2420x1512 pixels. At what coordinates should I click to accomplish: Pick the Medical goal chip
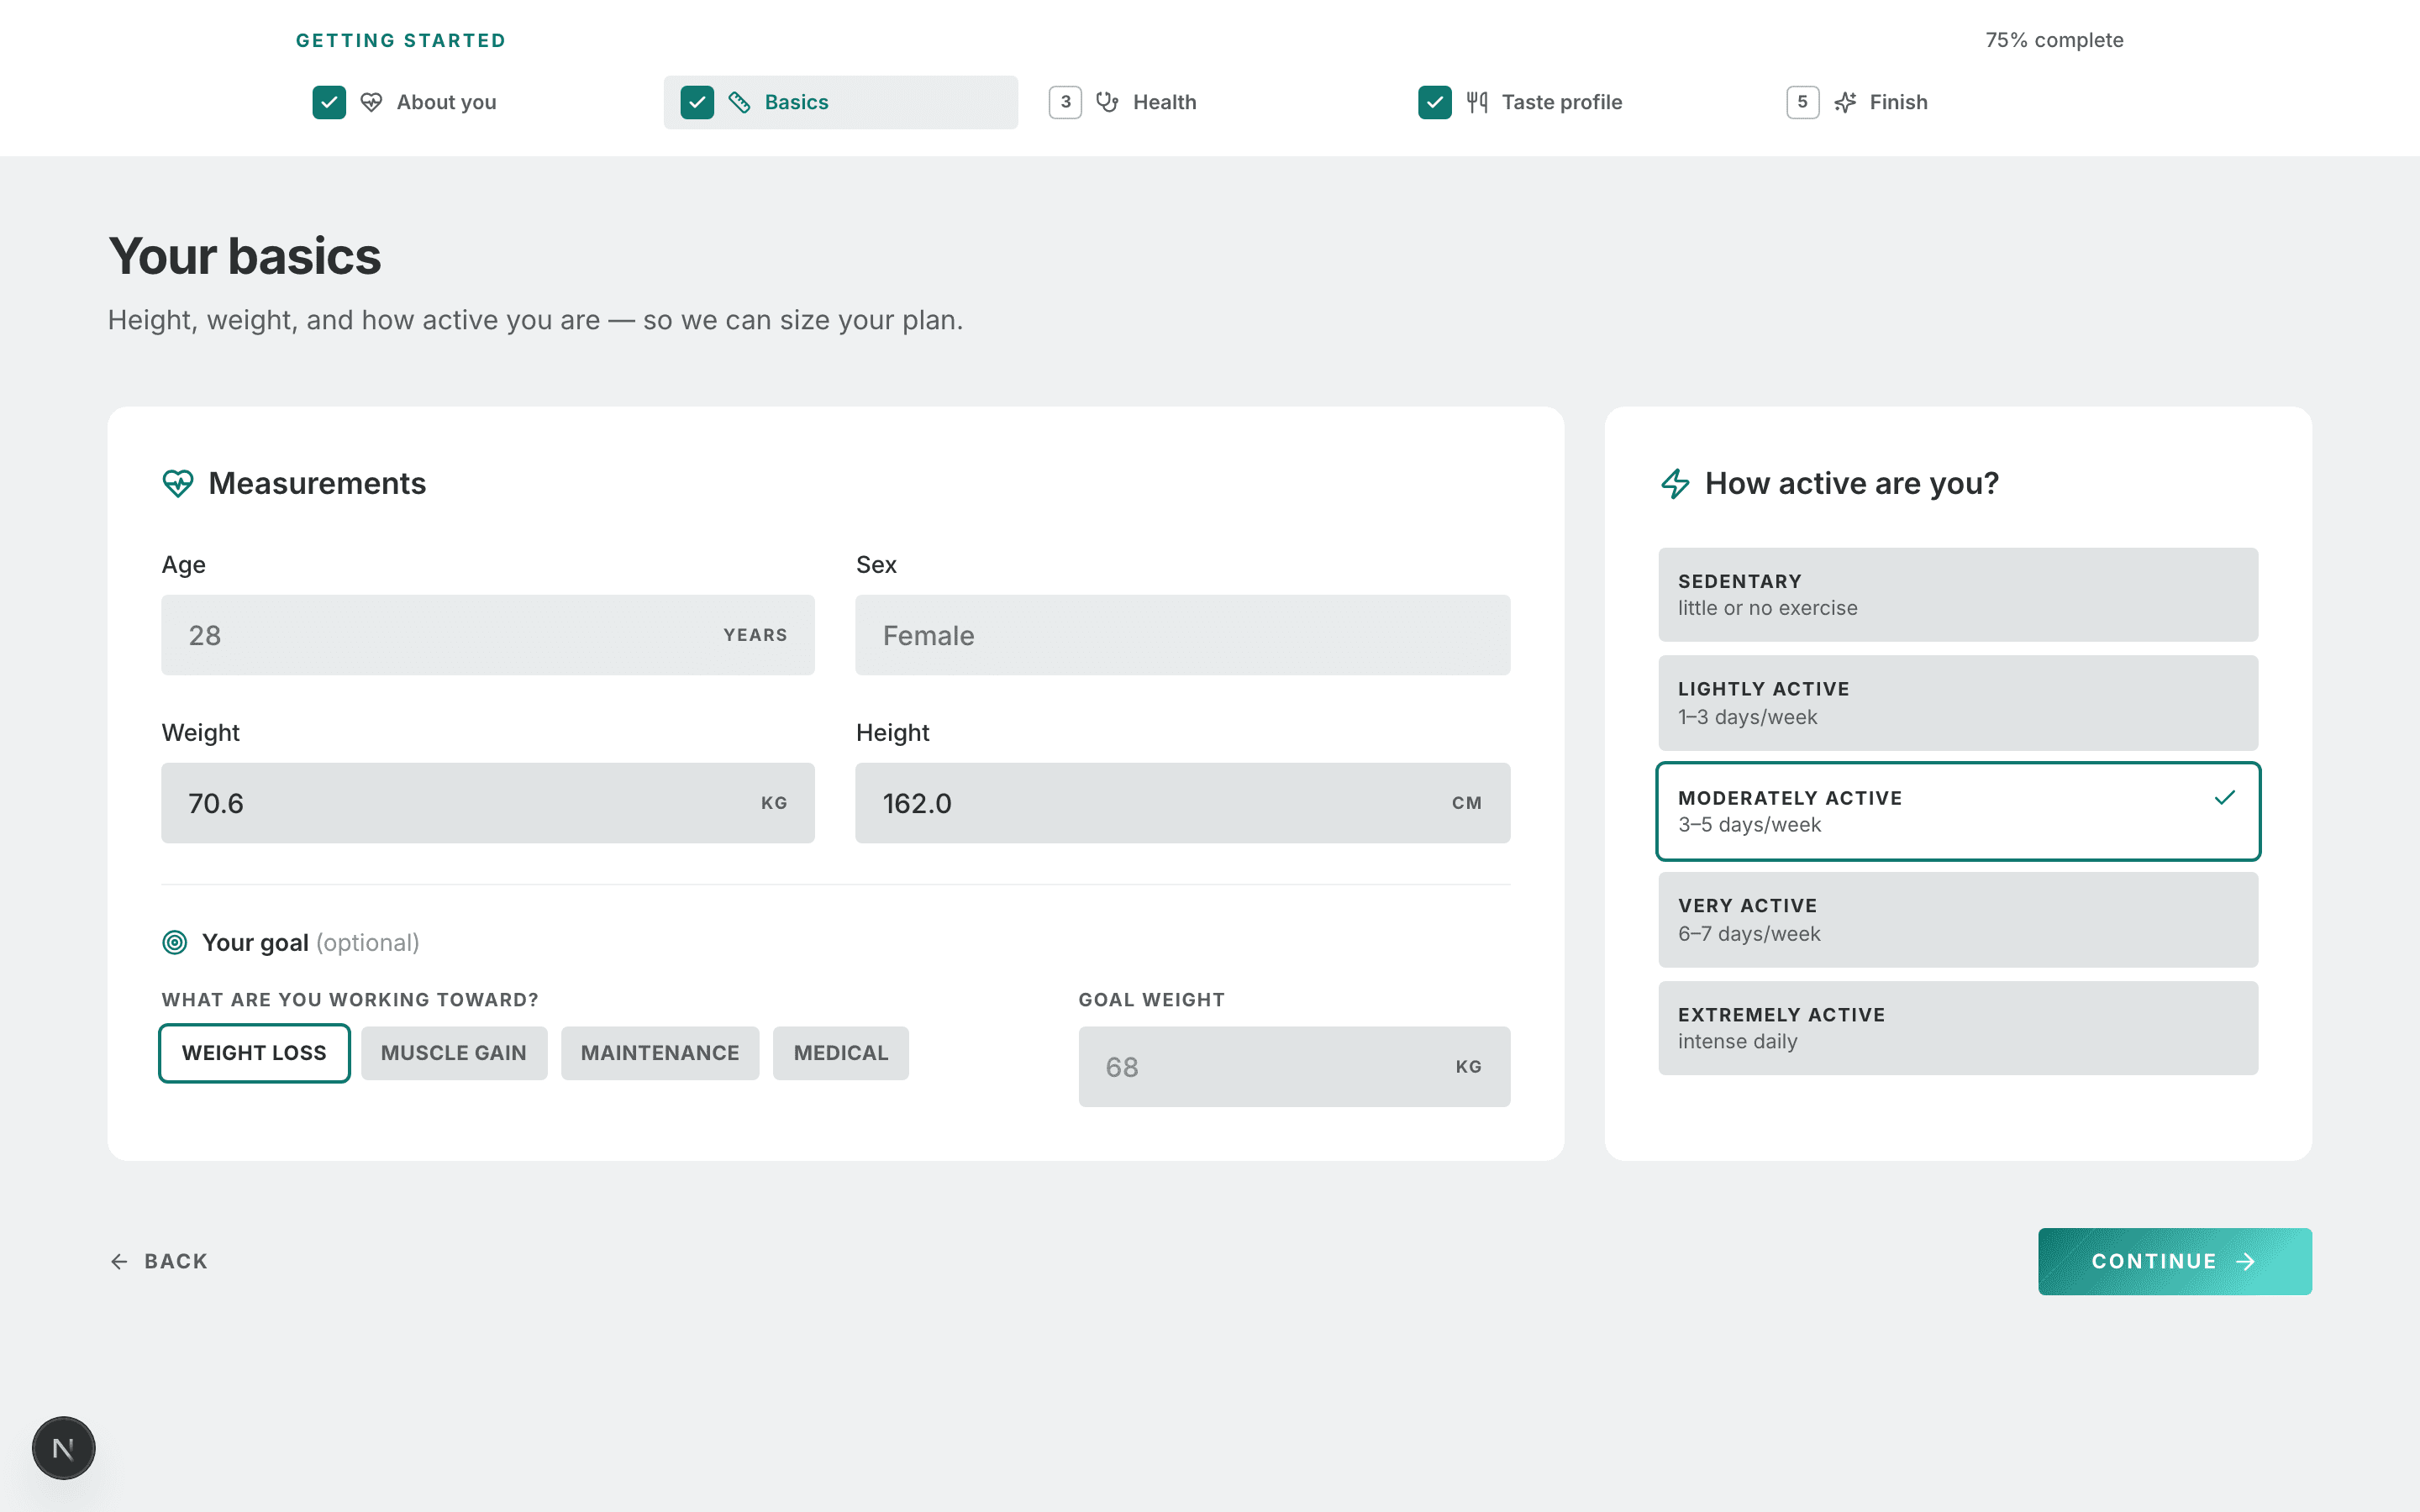(841, 1053)
